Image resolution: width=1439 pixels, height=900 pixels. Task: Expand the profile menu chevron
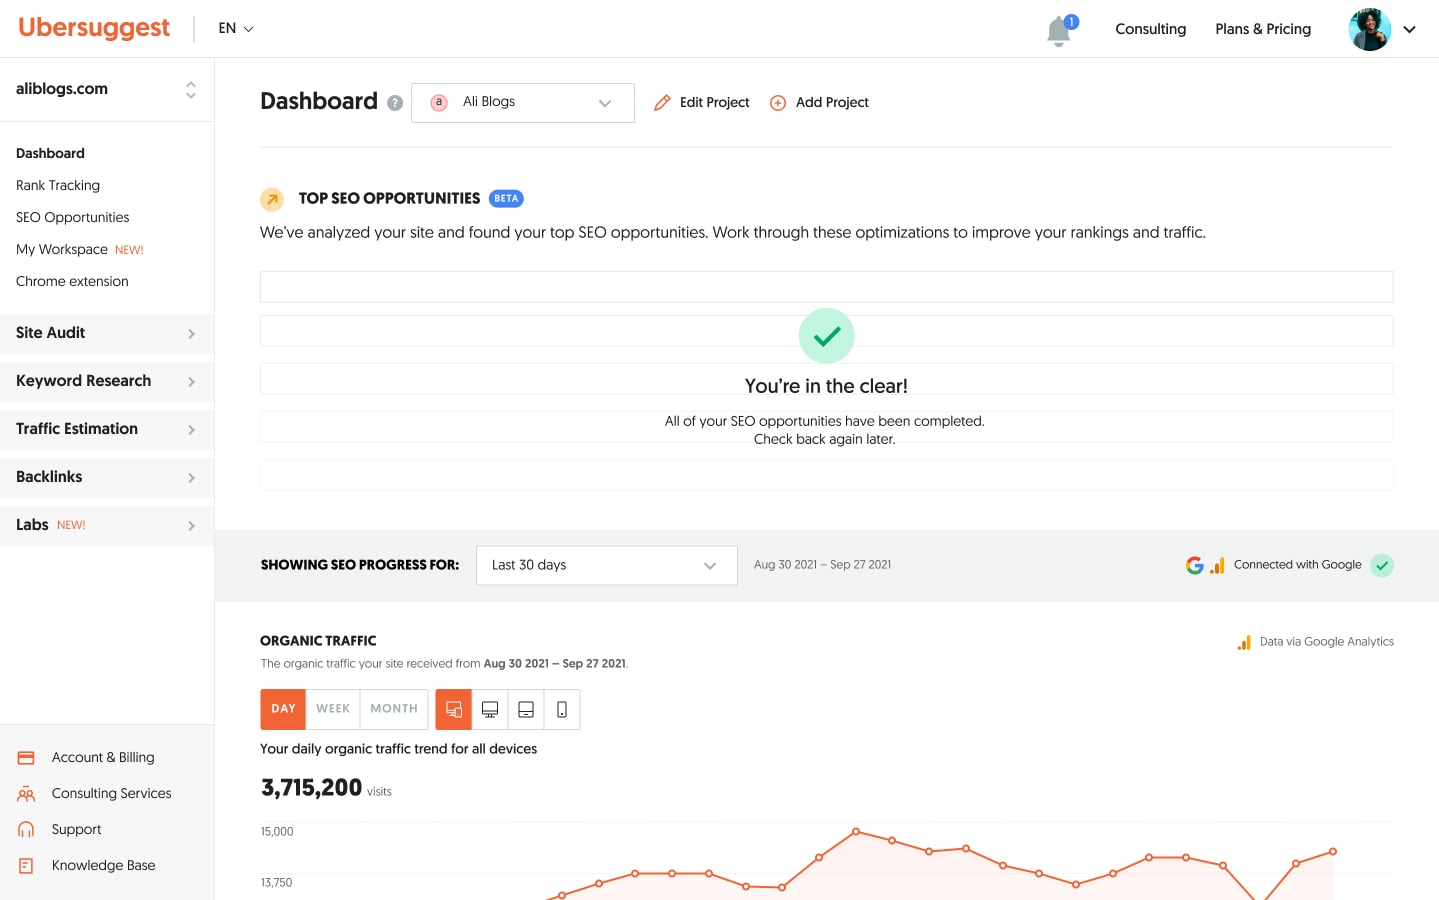[1409, 29]
